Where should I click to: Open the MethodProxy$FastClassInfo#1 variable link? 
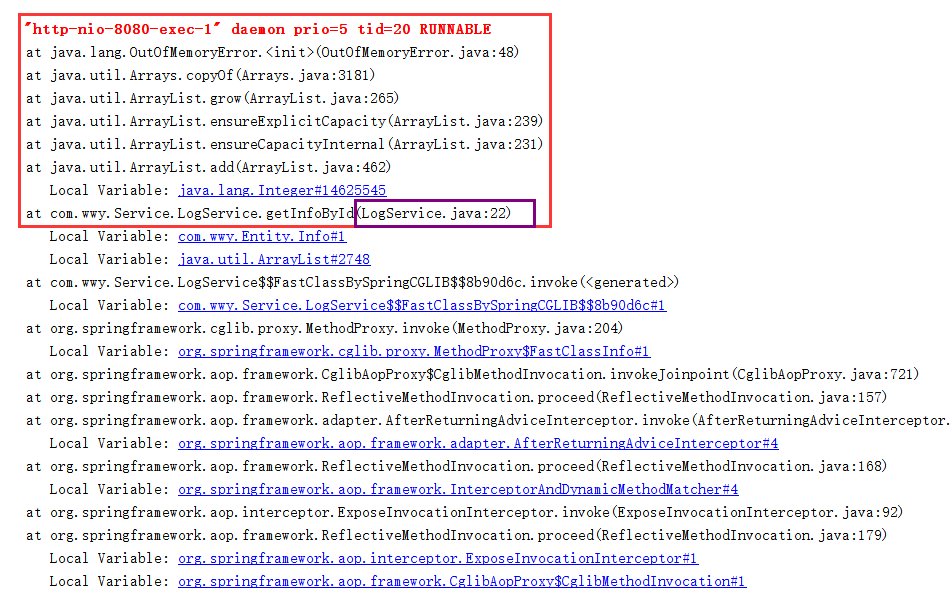[413, 351]
